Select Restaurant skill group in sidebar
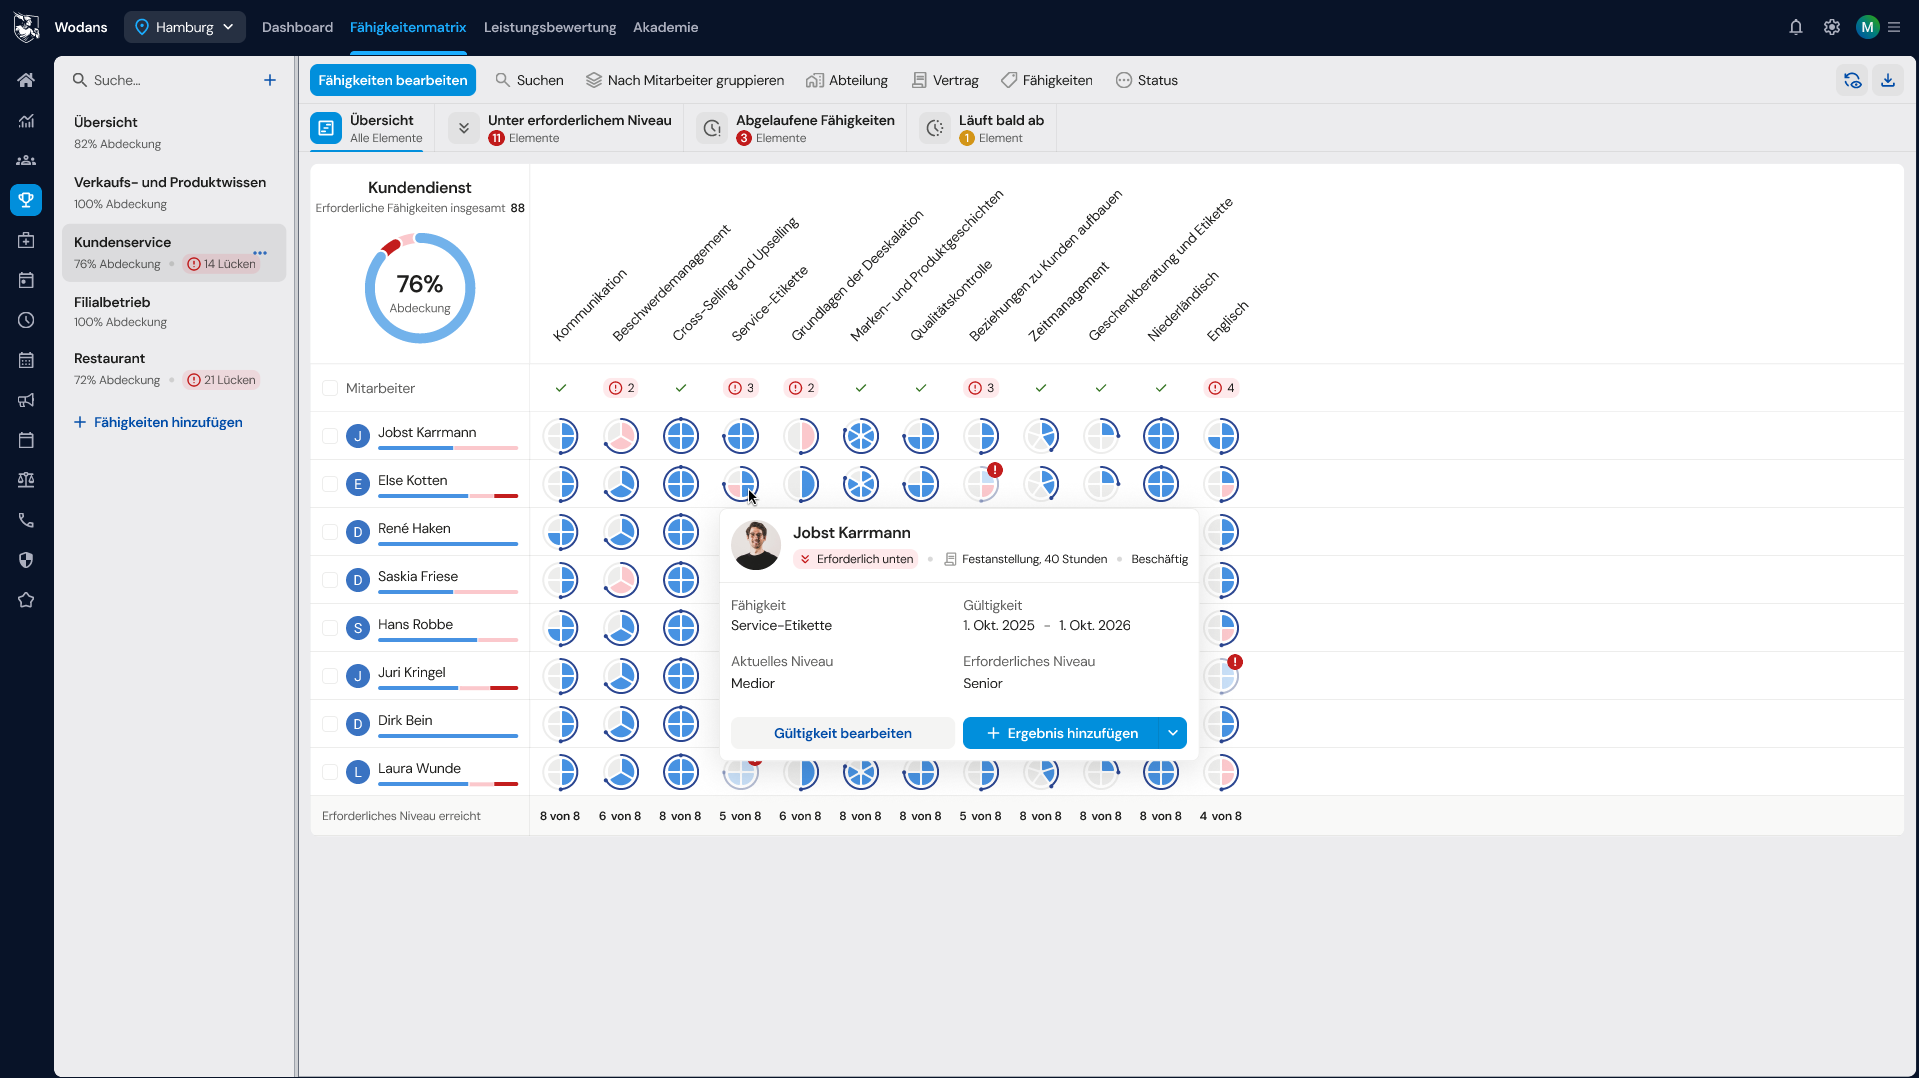1919x1078 pixels. click(x=174, y=368)
